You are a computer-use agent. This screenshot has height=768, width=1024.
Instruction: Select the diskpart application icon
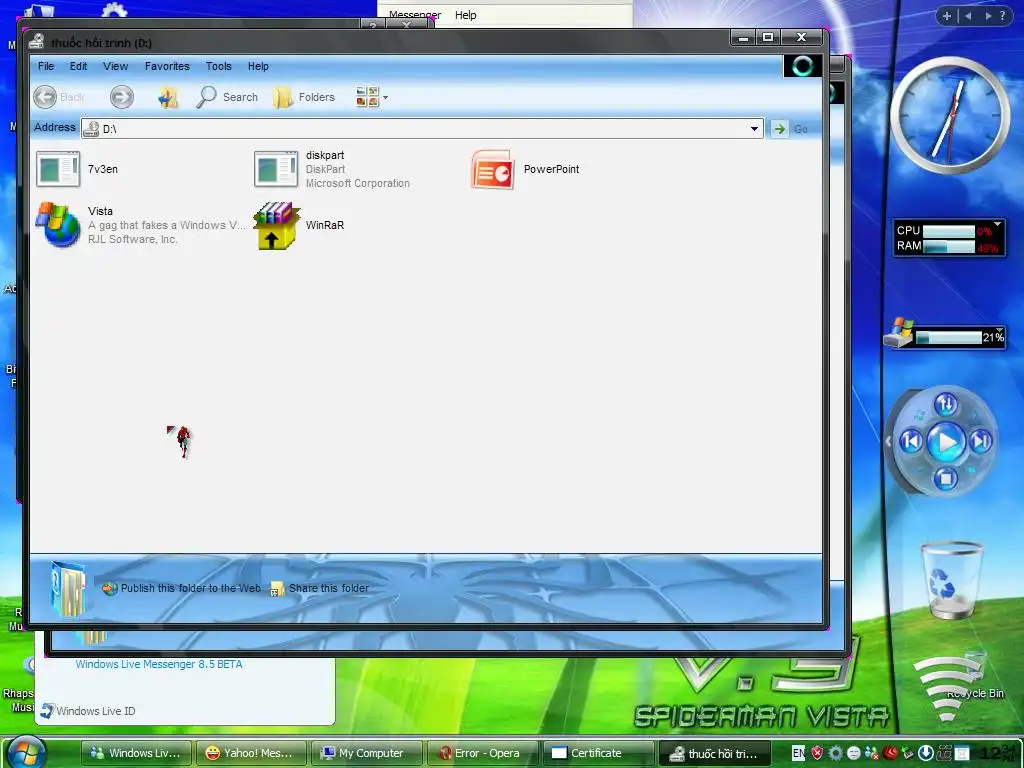[276, 168]
